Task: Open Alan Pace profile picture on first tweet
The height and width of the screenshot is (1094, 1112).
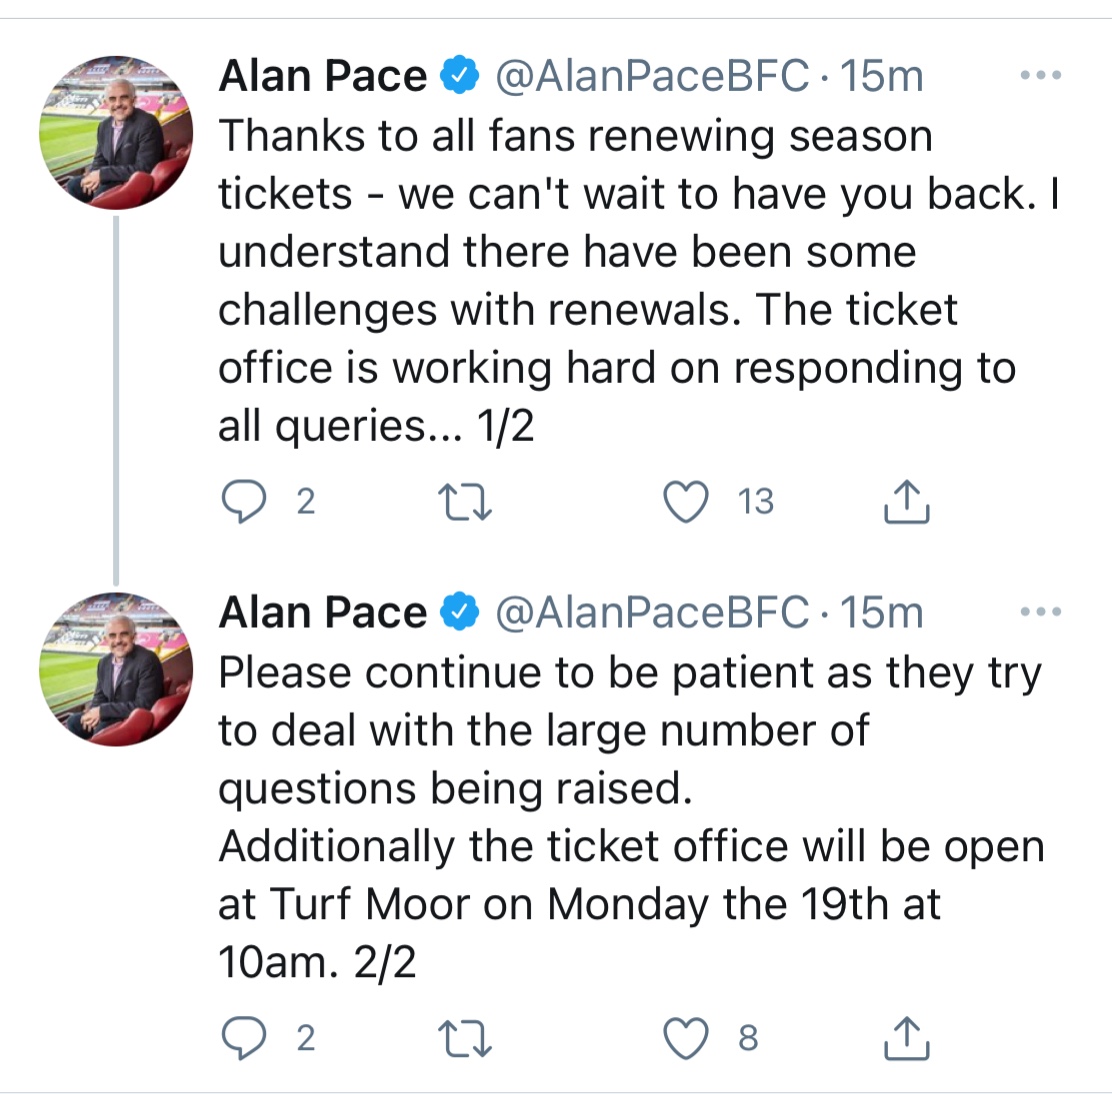Action: pos(116,133)
